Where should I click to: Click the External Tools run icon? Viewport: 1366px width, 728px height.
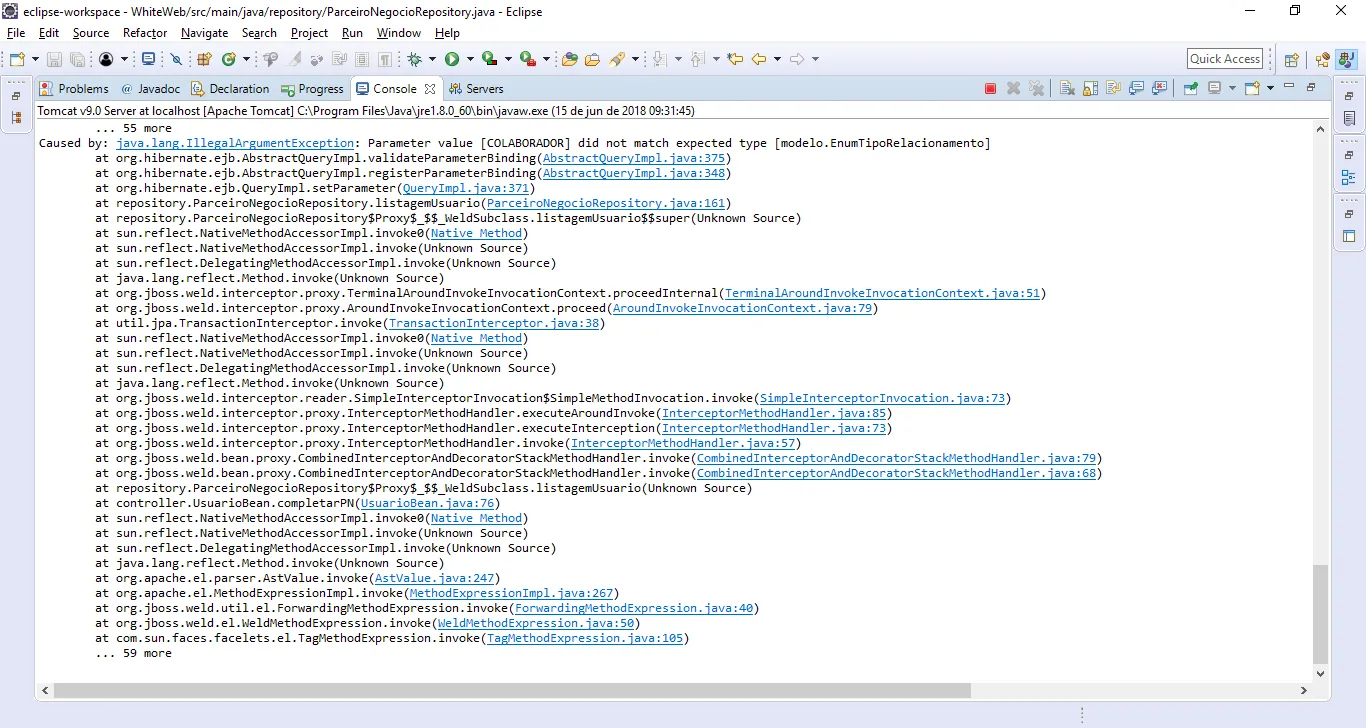527,60
